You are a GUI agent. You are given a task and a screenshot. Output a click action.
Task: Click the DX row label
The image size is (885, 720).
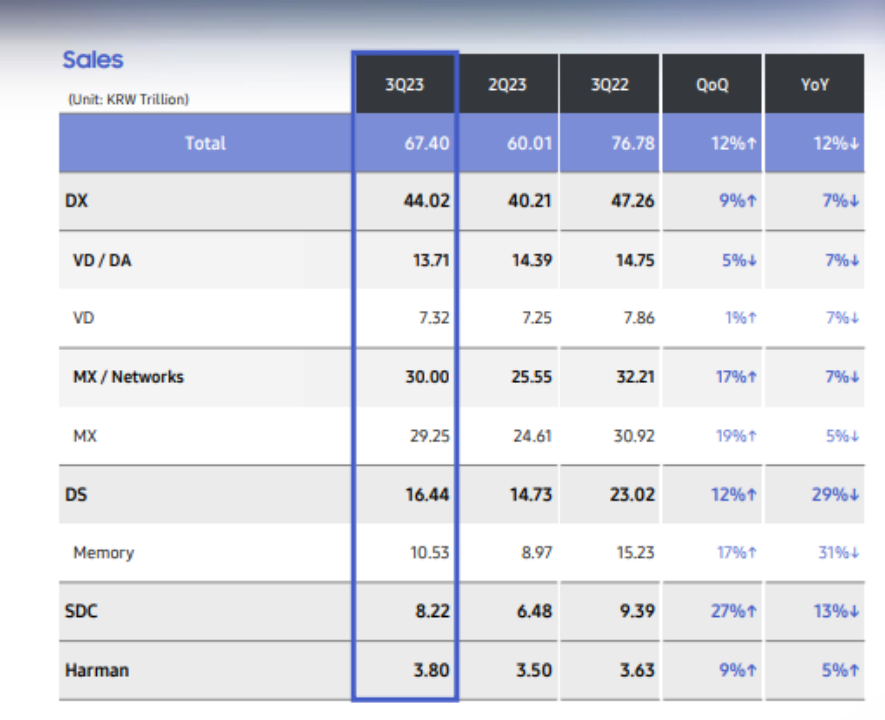coord(77,201)
